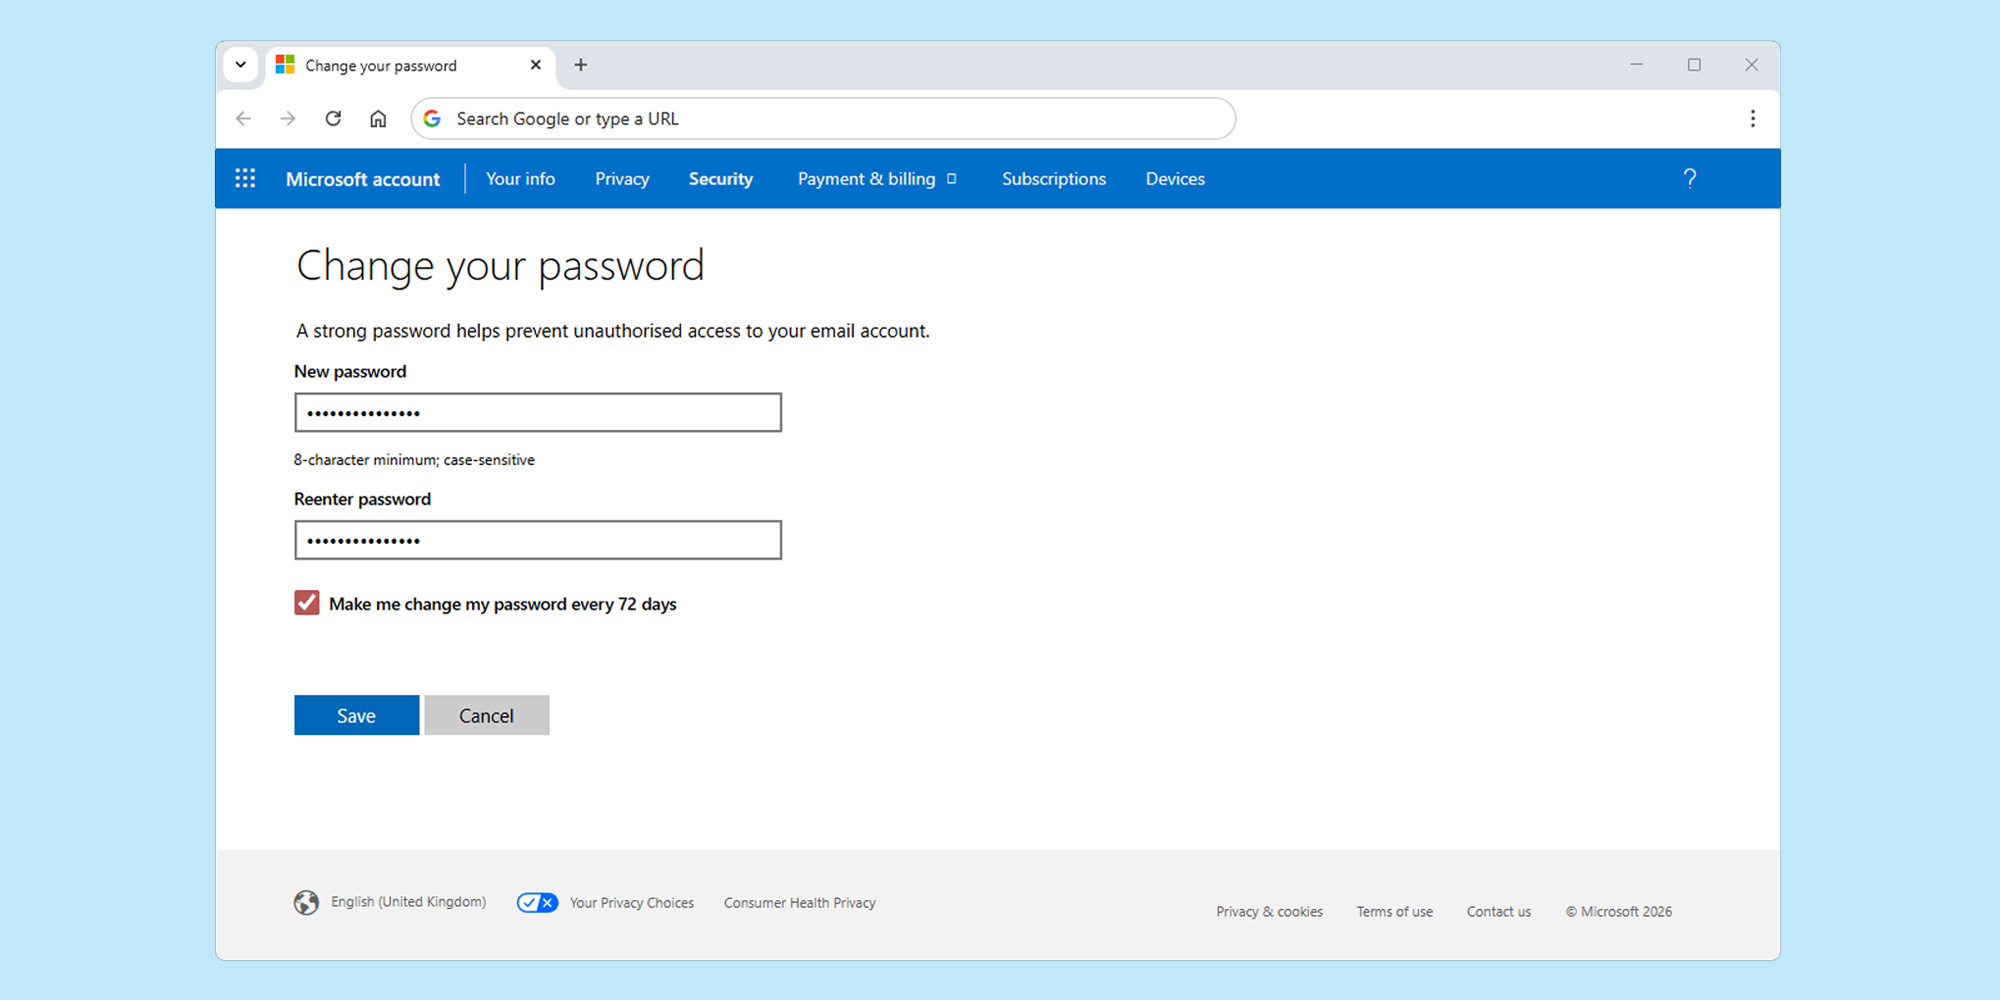Open the English (United Kingdom) language selector

click(408, 901)
